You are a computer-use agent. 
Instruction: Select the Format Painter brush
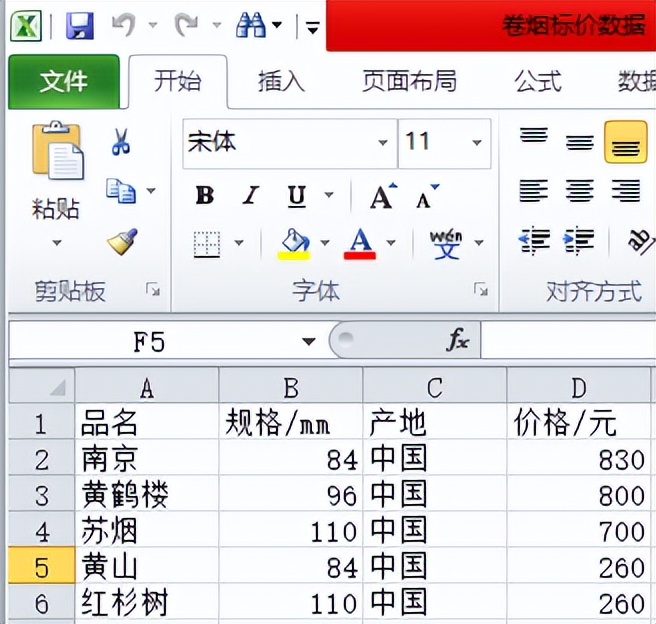[122, 242]
